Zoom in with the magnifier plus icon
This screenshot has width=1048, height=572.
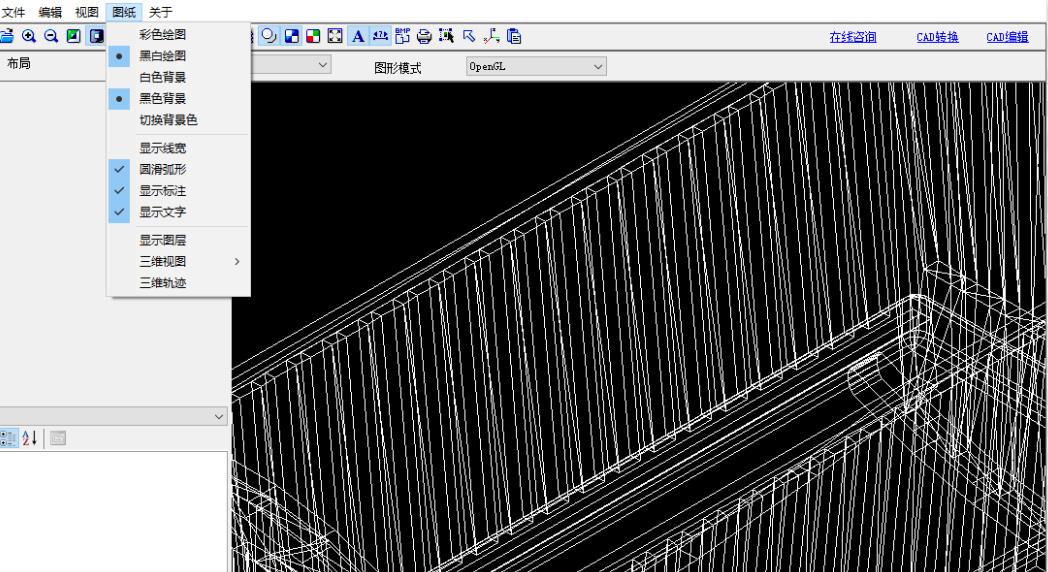pyautogui.click(x=29, y=36)
